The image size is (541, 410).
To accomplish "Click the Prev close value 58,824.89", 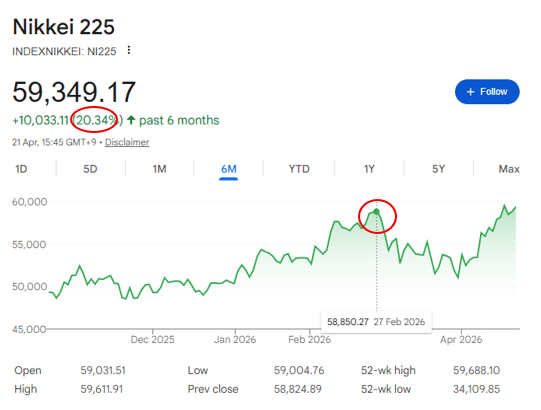I will point(297,389).
